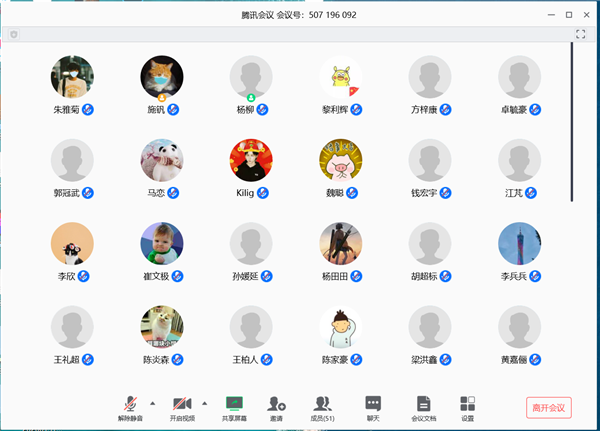Click the participant list vertical scrollbar

pos(572,122)
